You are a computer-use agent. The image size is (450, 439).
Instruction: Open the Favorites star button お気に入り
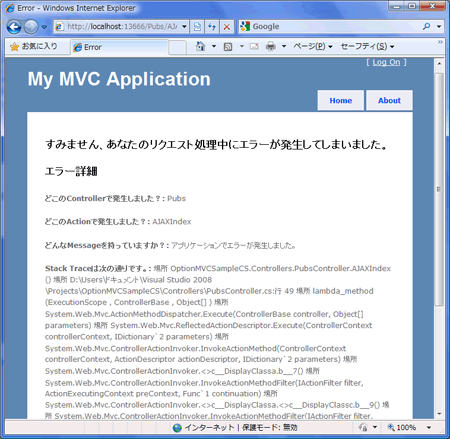[x=34, y=47]
